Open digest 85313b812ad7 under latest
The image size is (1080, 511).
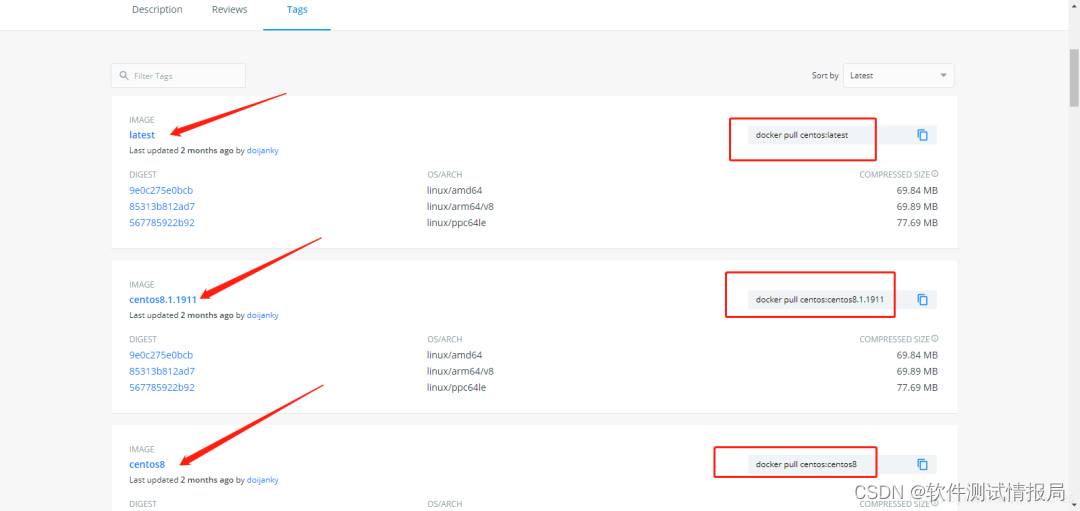162,206
